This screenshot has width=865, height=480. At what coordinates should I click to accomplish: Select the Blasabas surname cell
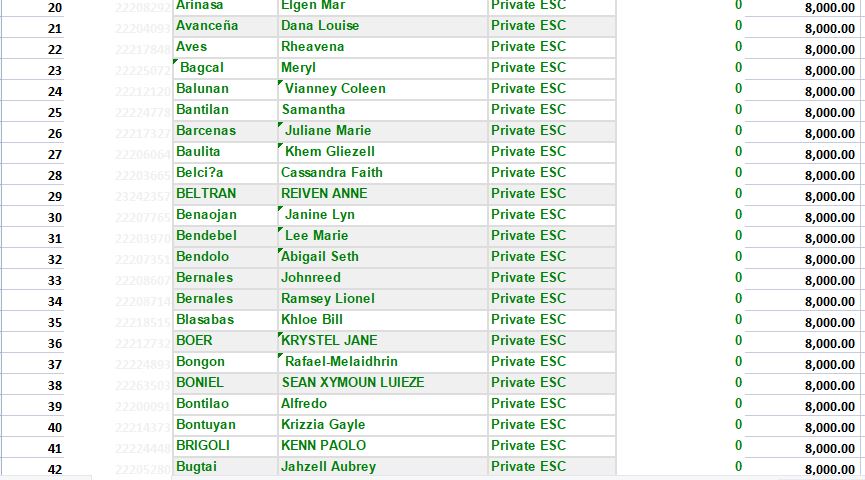click(x=205, y=320)
